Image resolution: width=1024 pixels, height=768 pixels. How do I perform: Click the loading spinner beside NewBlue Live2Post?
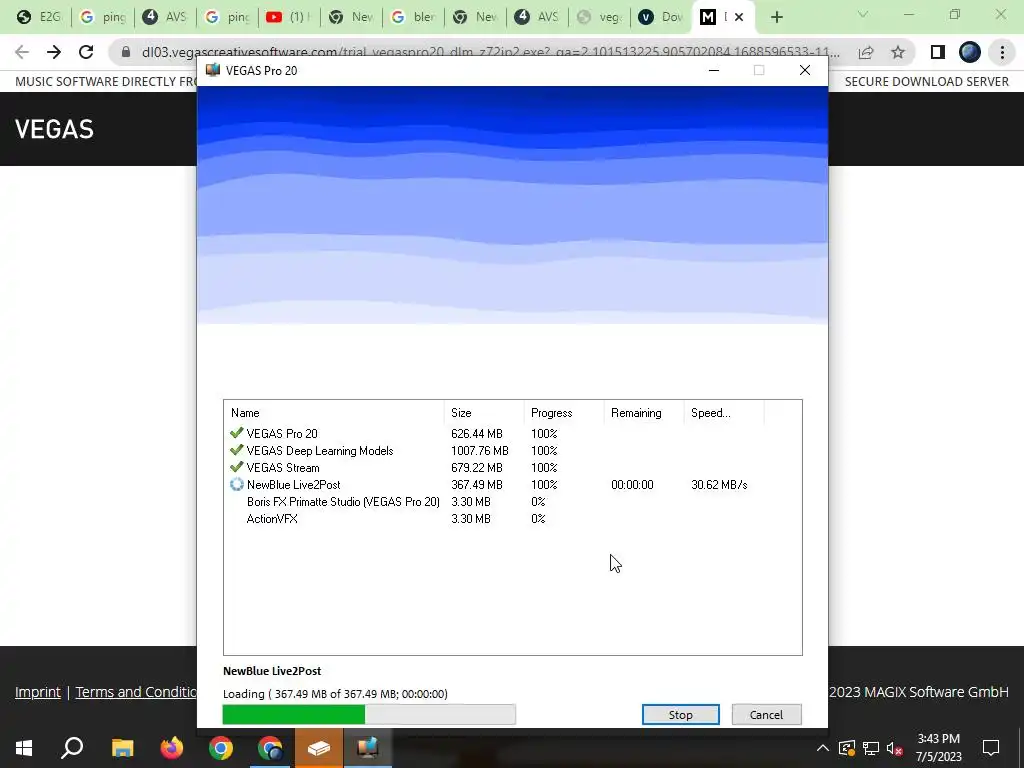[x=236, y=485]
